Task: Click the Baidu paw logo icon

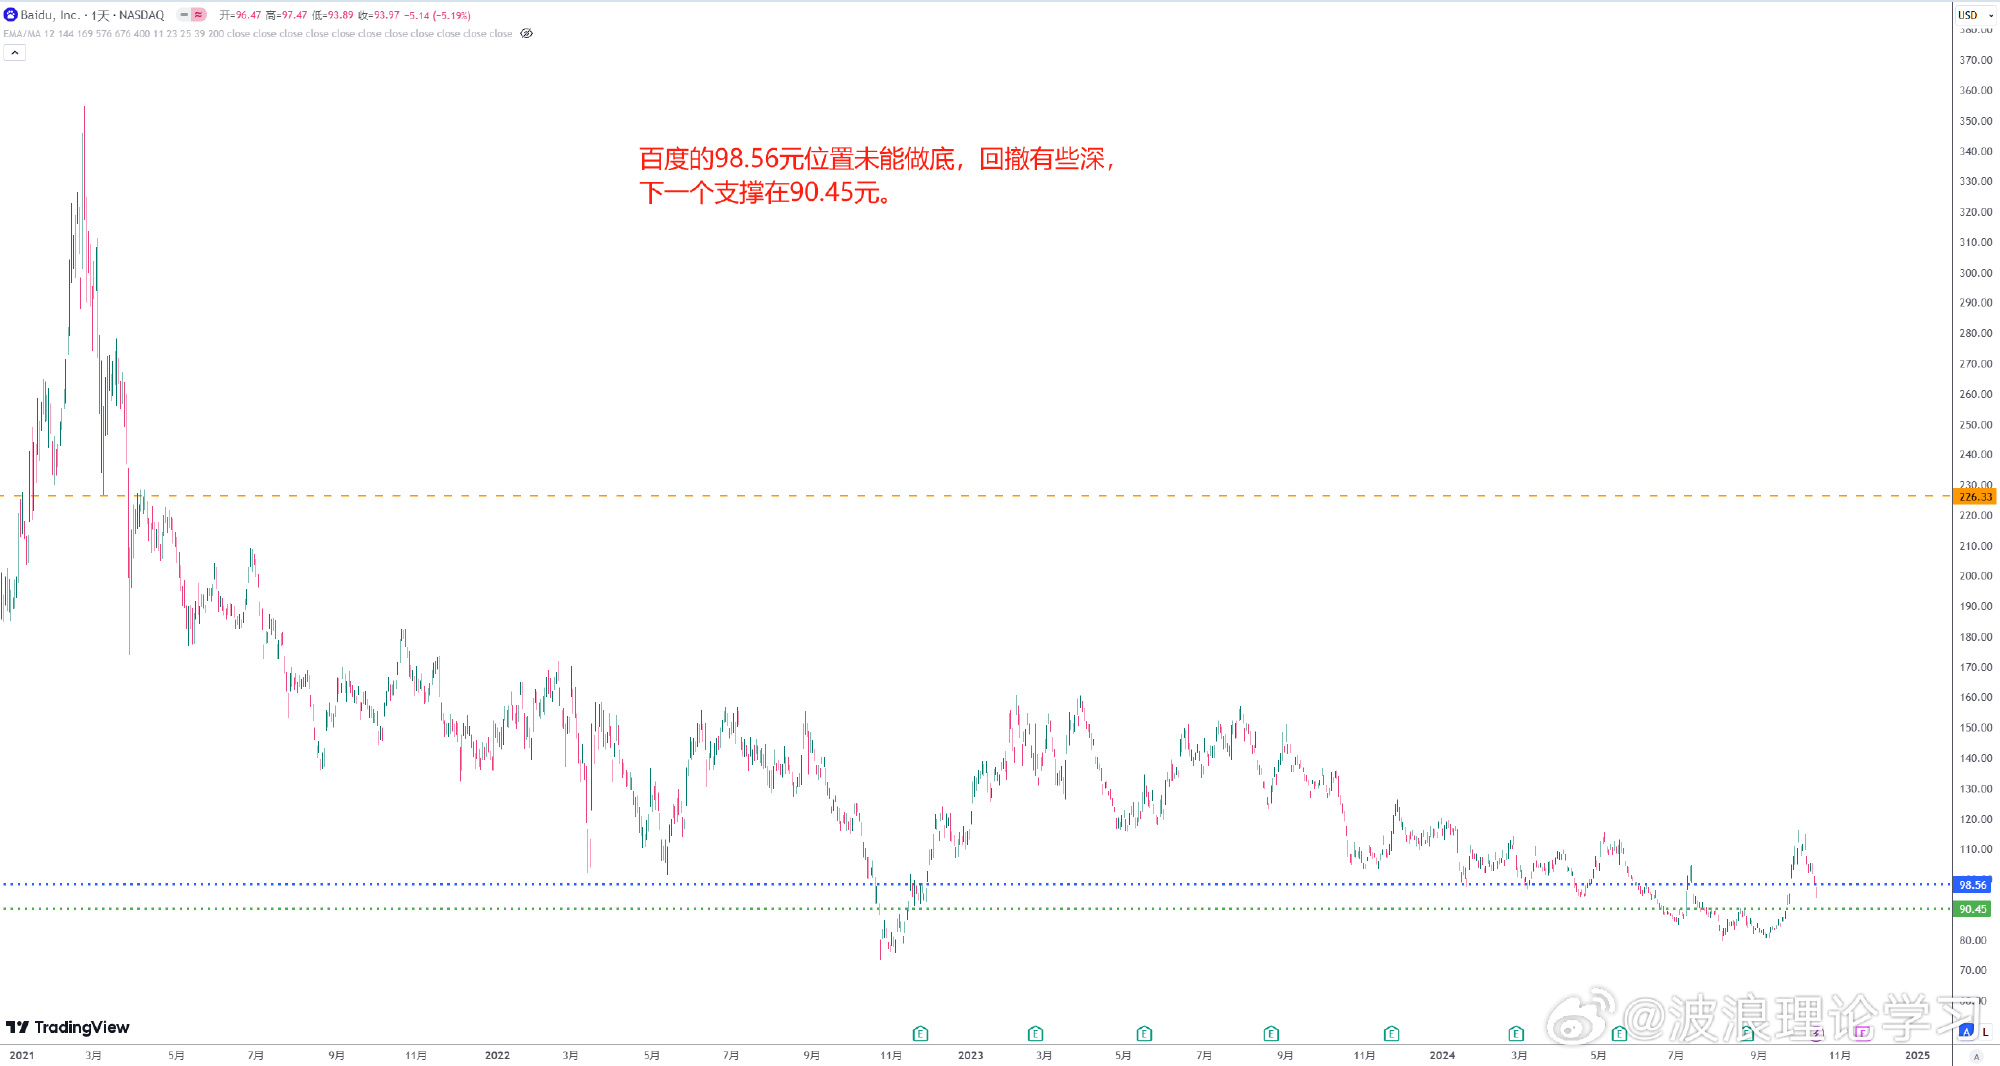Action: pyautogui.click(x=11, y=15)
